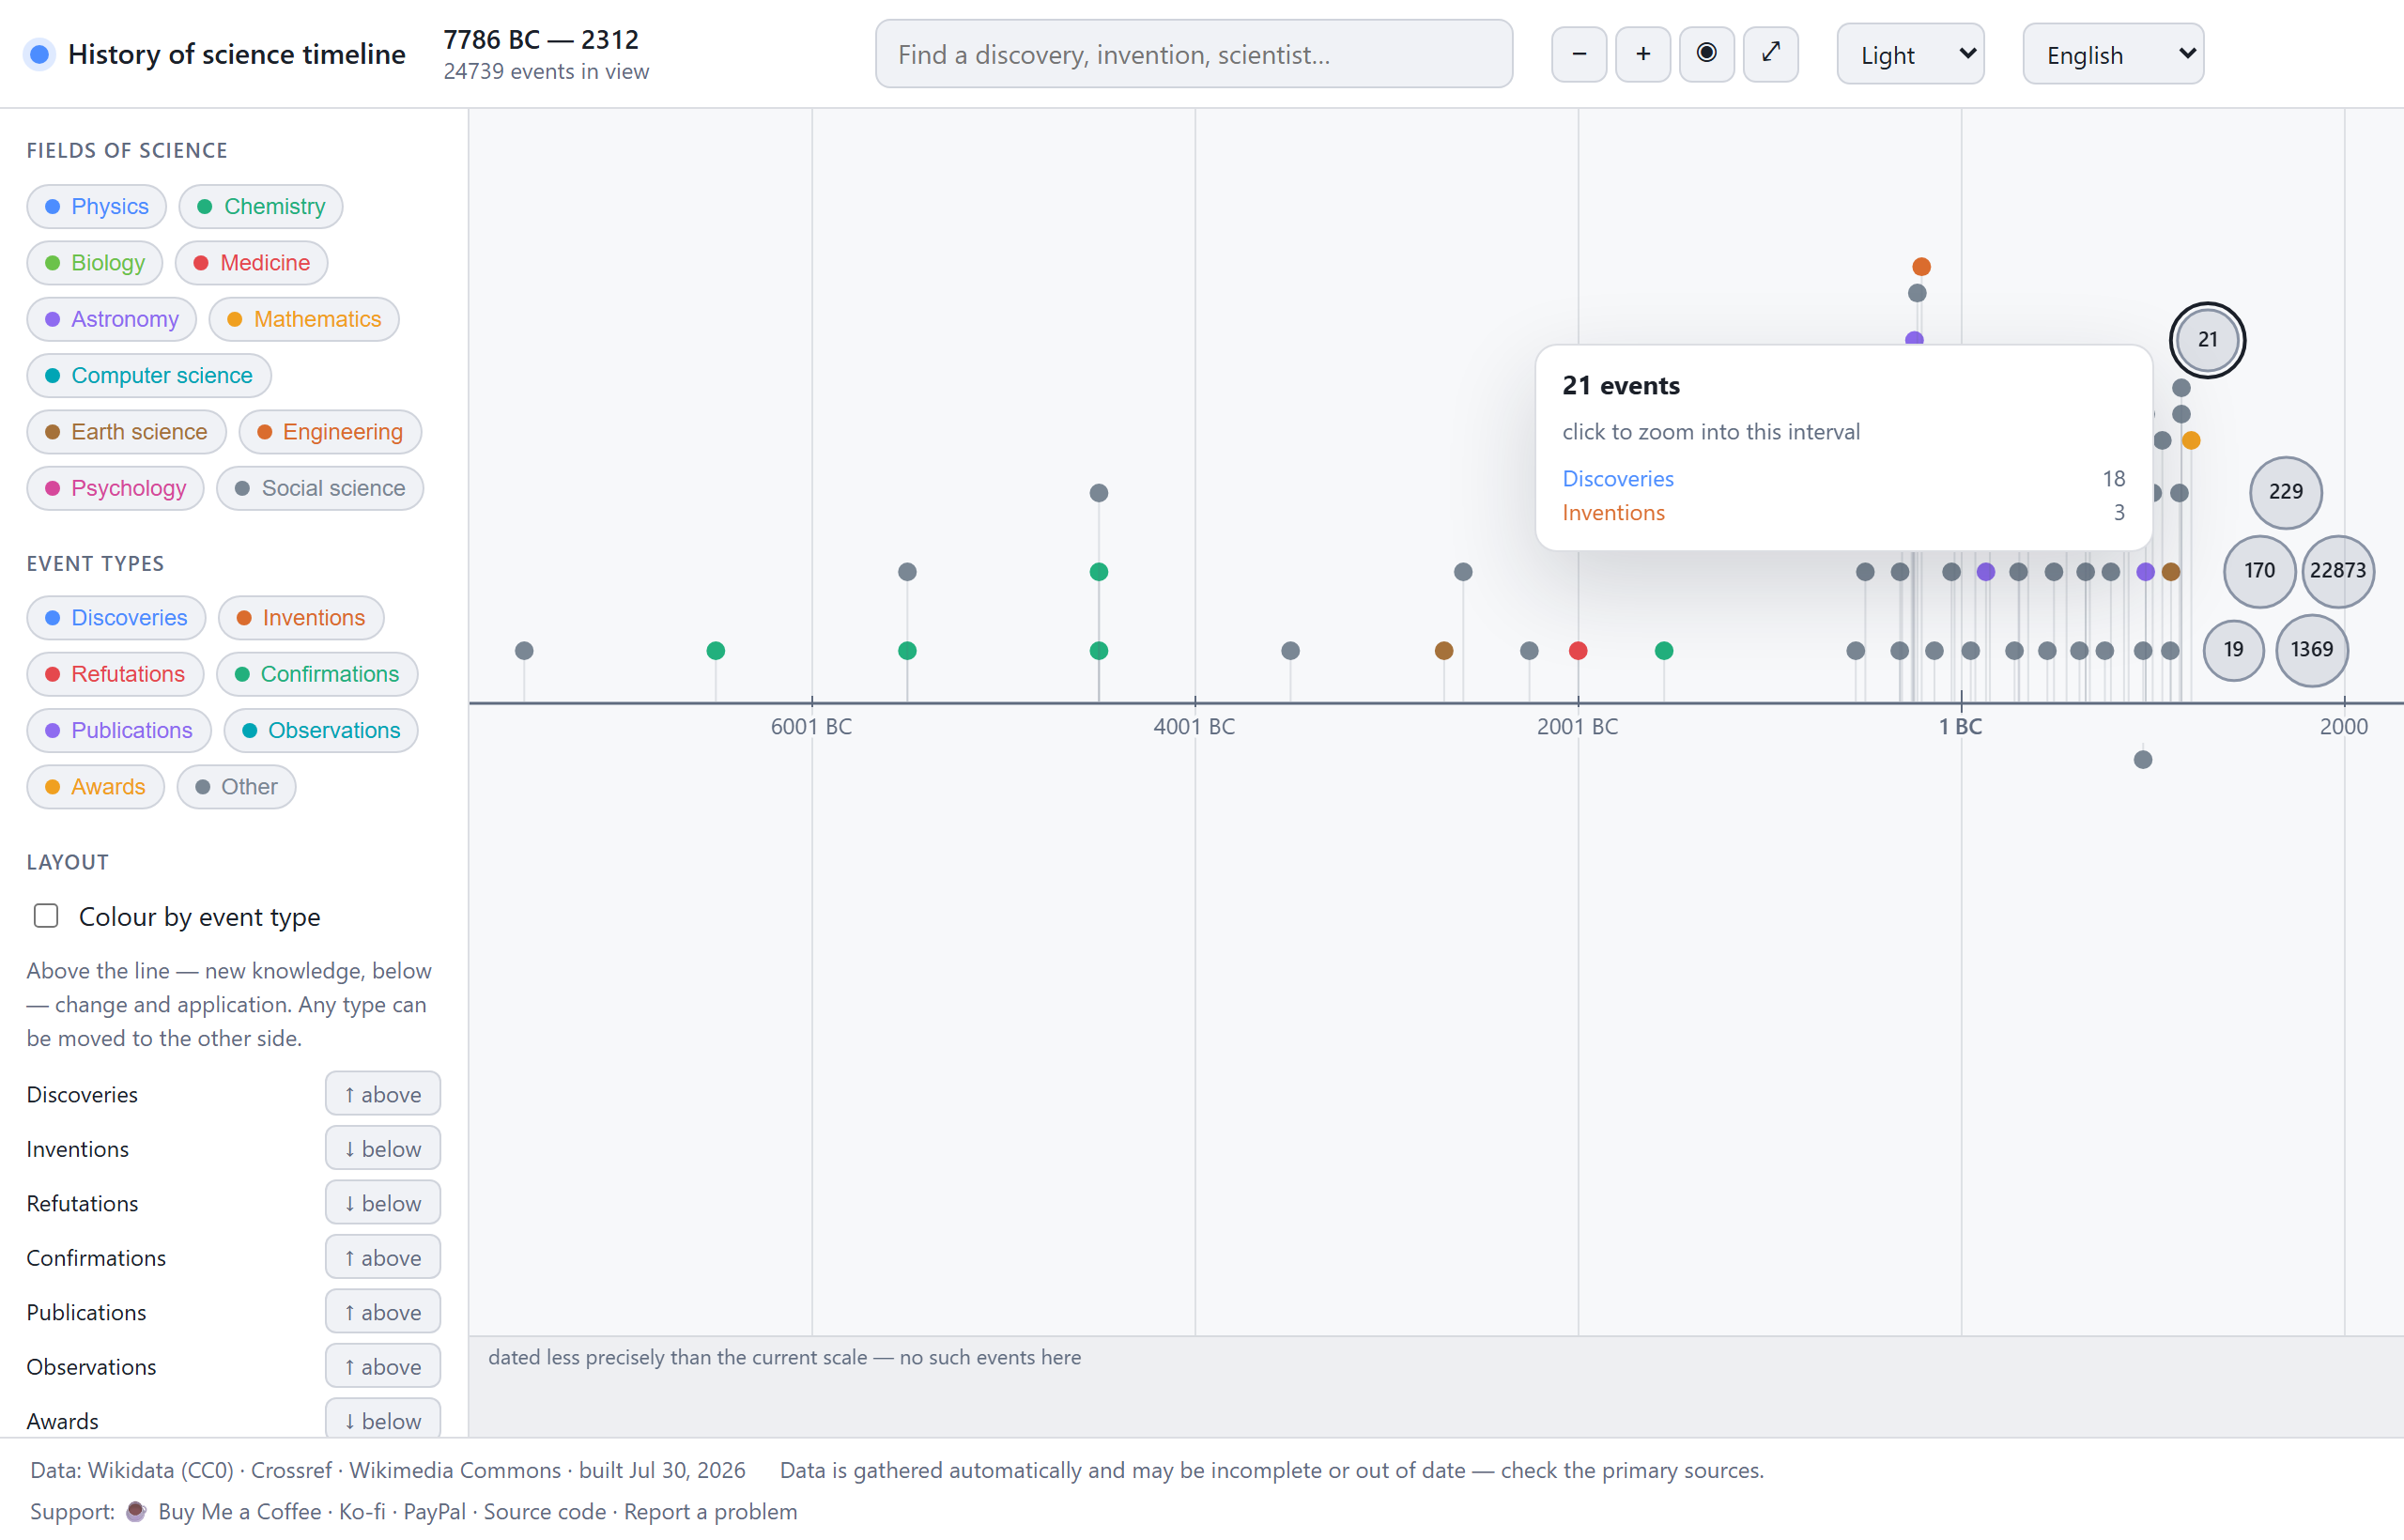Open the English language dropdown
Screen dimensions: 2404x1540
point(2113,54)
